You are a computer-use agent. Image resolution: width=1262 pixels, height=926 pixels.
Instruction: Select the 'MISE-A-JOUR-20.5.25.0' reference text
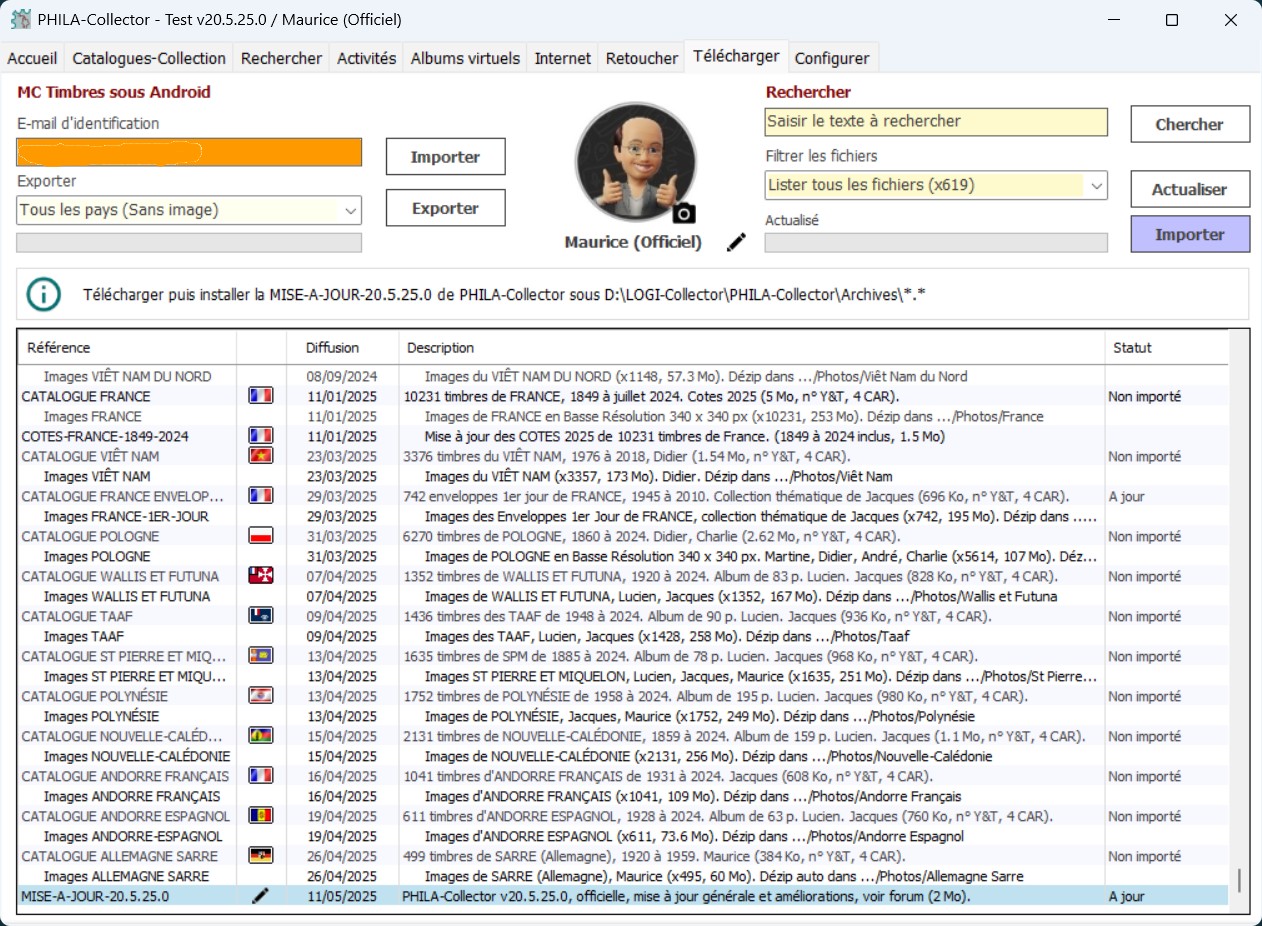pos(95,896)
